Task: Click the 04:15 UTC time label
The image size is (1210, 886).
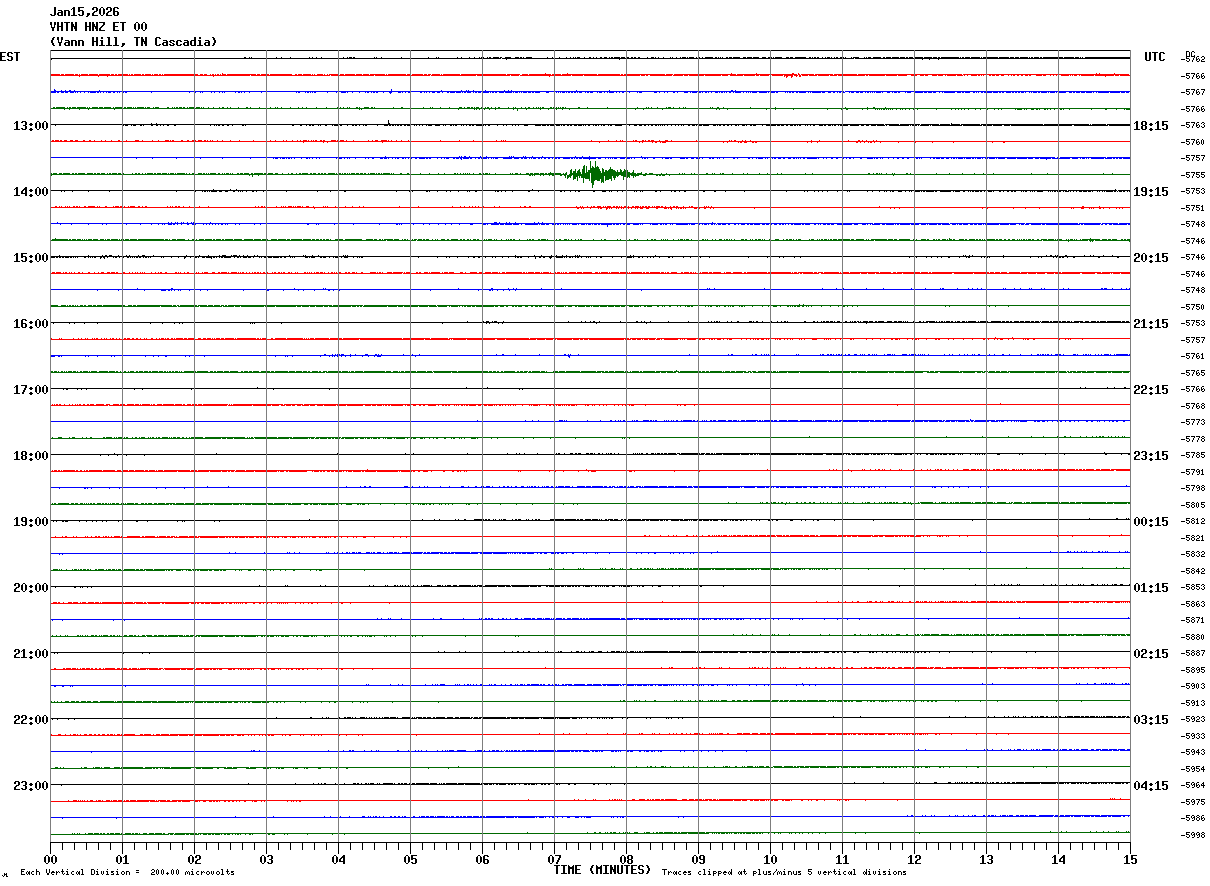Action: pos(1150,786)
